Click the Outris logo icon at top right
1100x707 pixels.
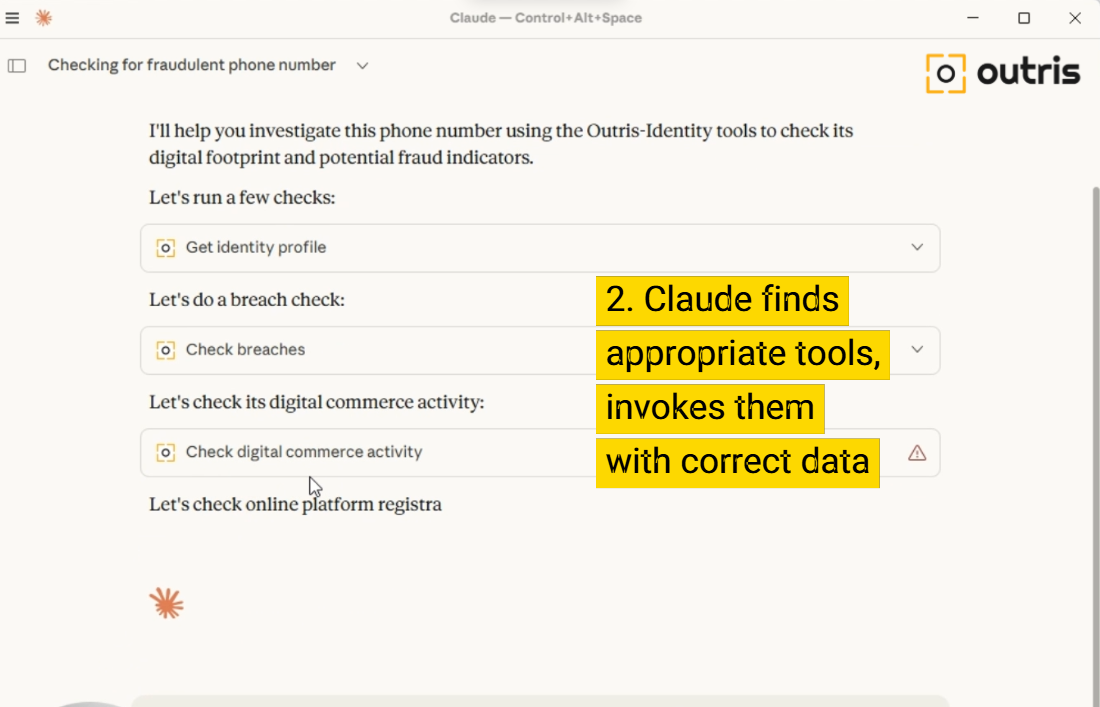944,71
